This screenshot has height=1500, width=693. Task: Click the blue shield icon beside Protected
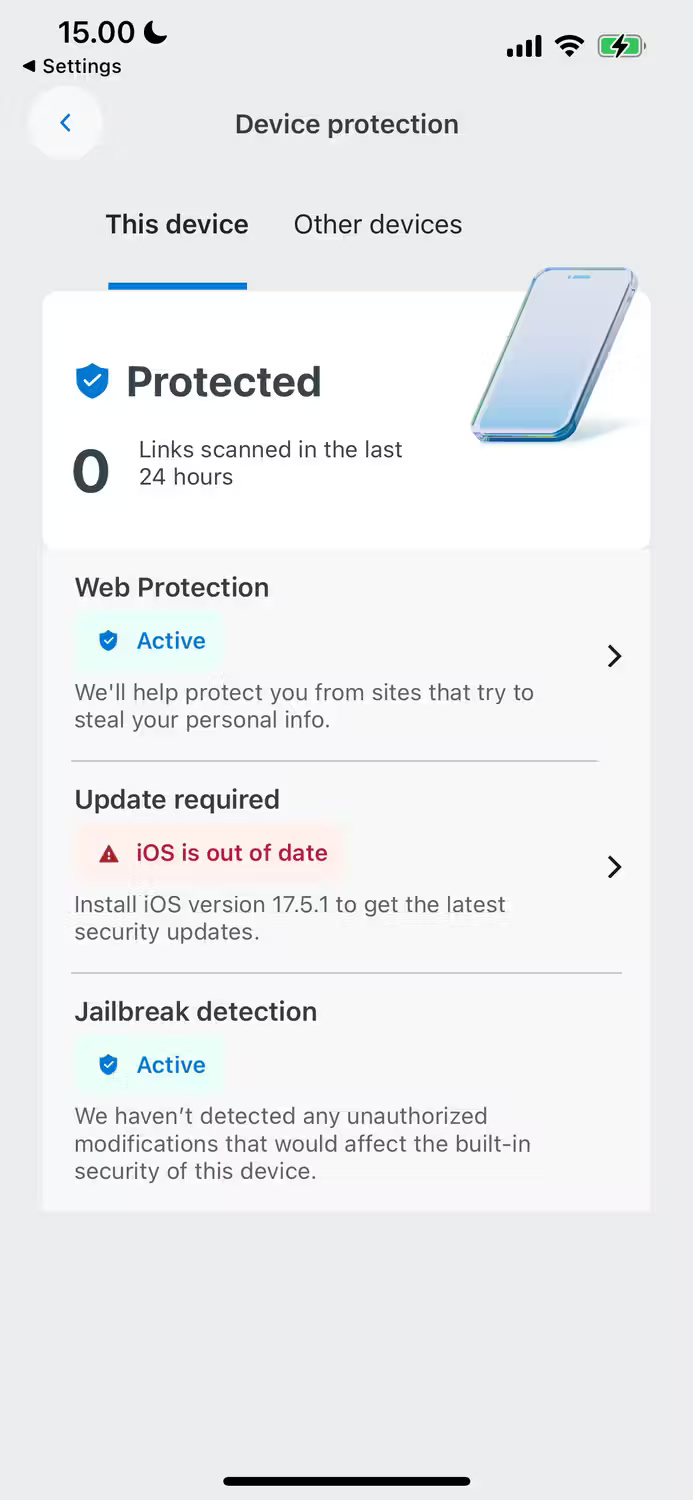click(x=92, y=382)
